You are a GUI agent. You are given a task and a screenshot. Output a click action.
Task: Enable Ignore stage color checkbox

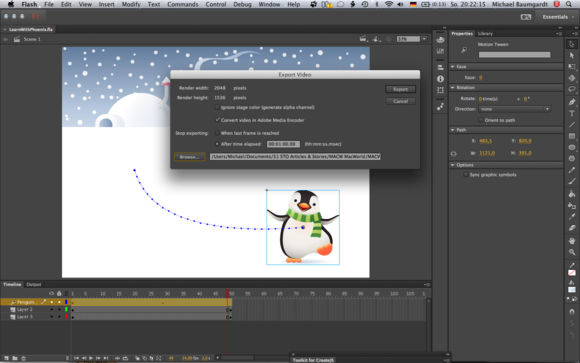click(217, 107)
